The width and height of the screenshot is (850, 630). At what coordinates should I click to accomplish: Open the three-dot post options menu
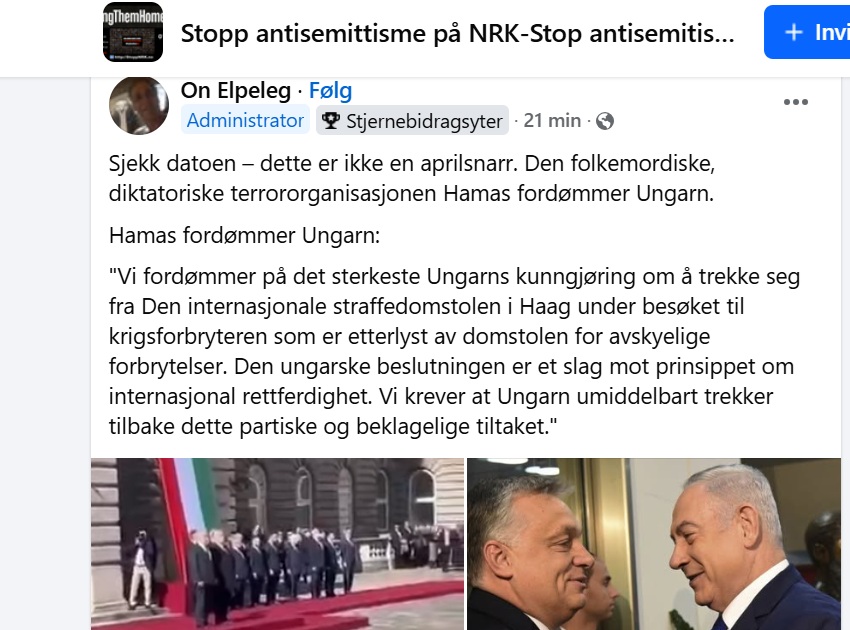point(795,102)
